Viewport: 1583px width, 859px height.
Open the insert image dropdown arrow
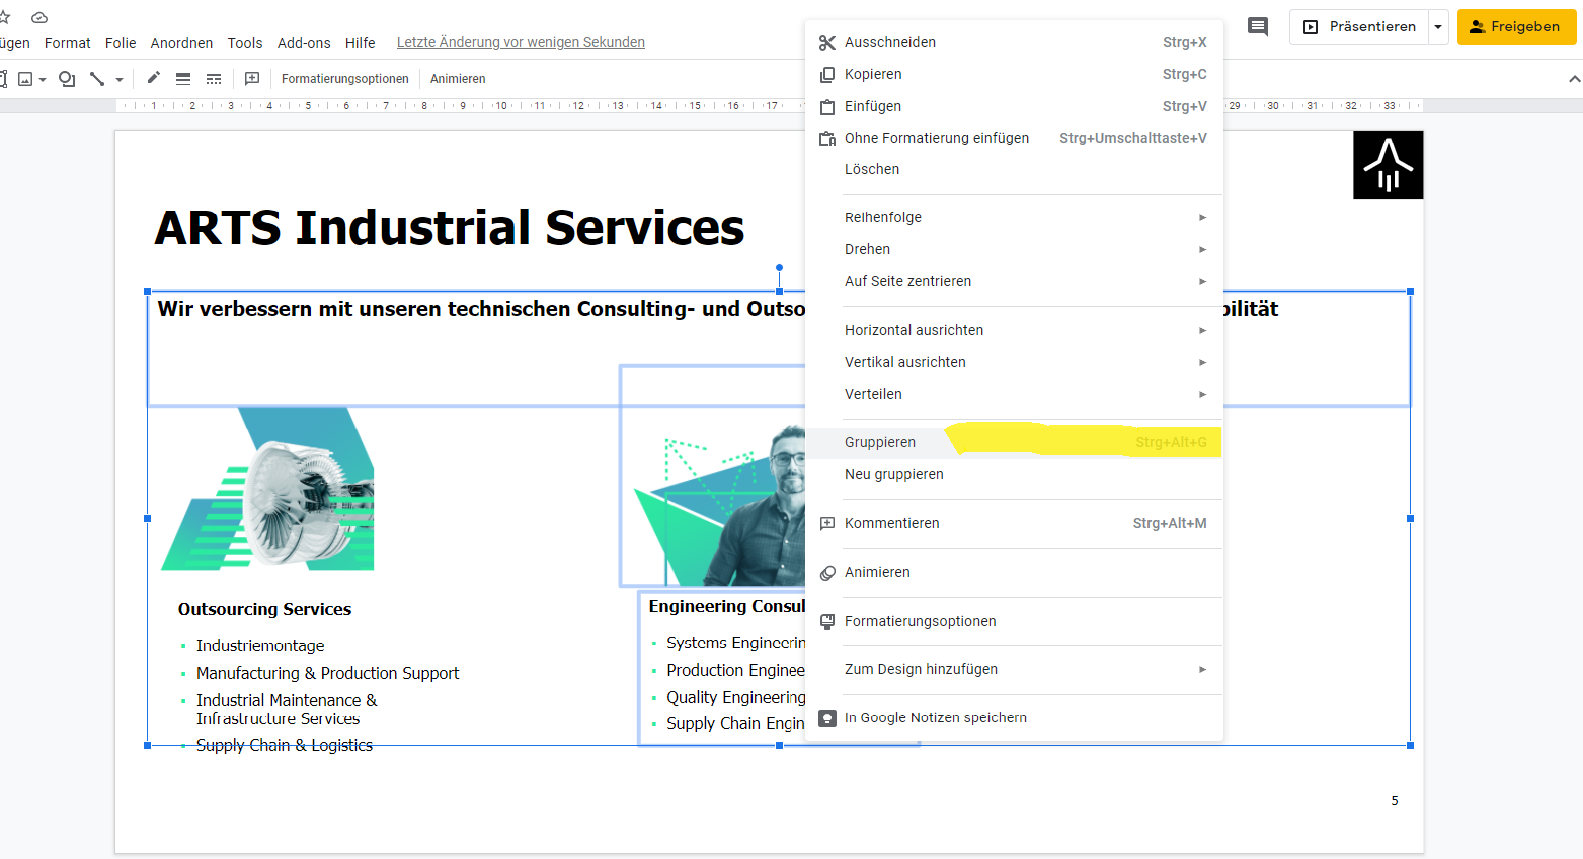tap(43, 79)
